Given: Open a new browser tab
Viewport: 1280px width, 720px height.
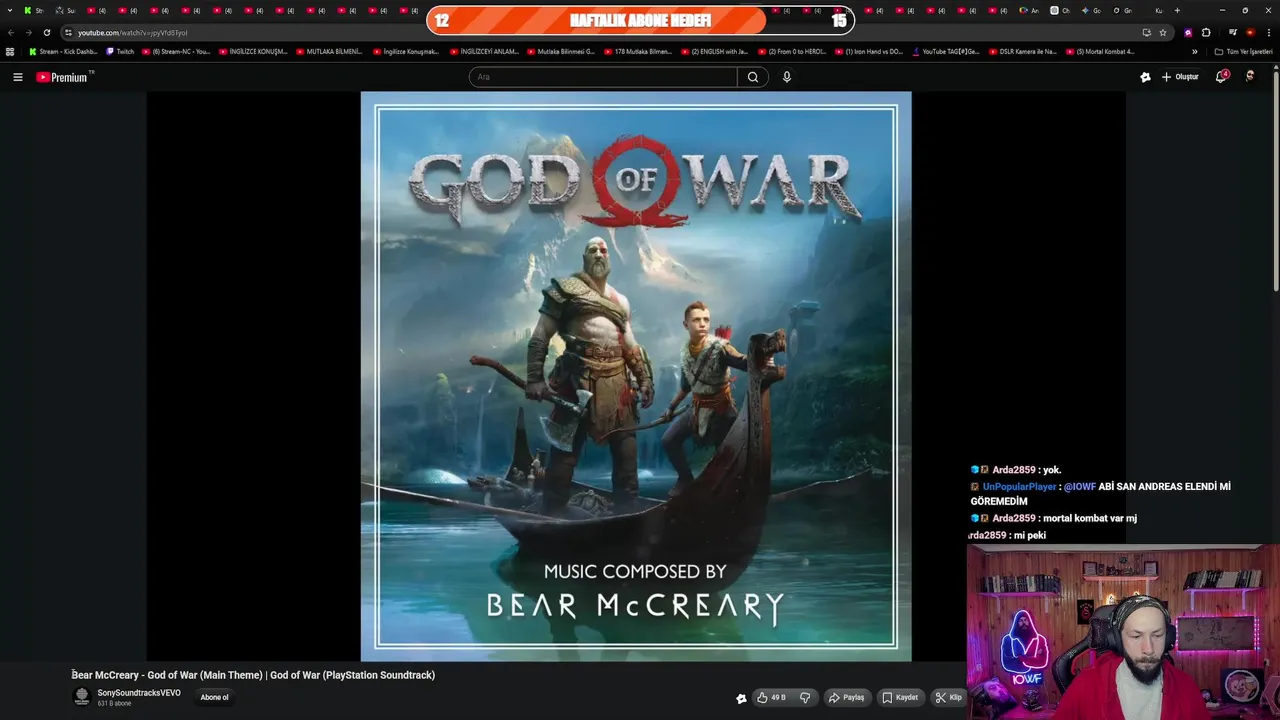Looking at the screenshot, I should coord(1177,10).
